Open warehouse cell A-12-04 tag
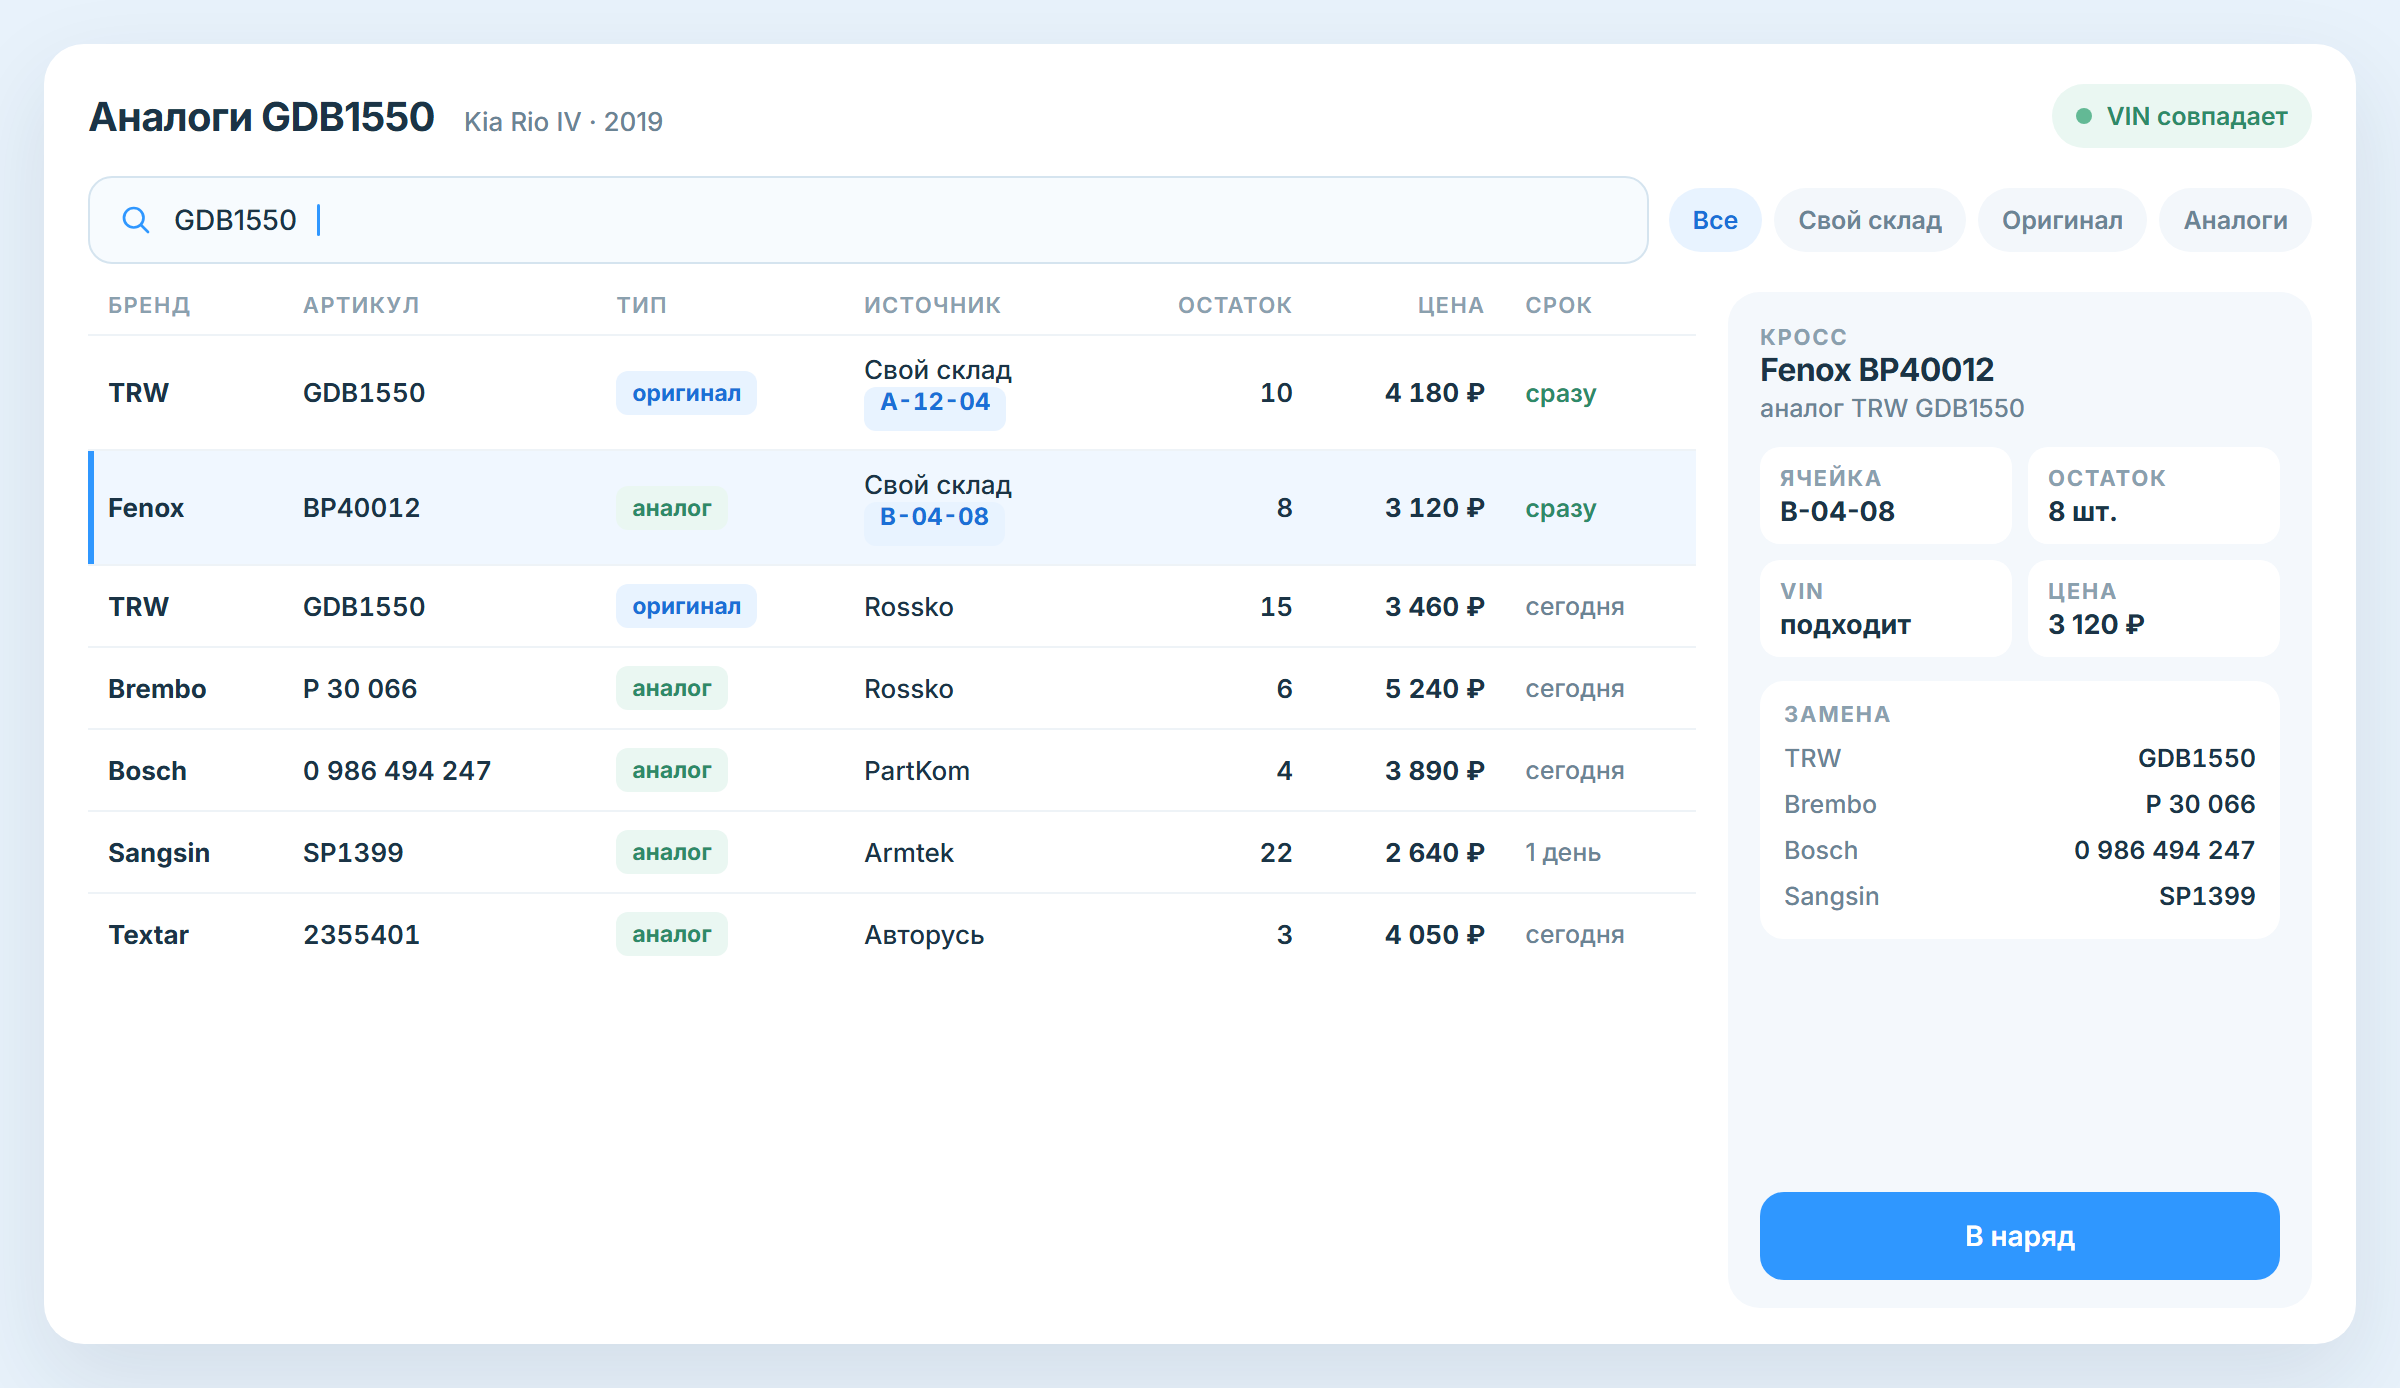Screen dimensions: 2400x1388 click(x=935, y=402)
